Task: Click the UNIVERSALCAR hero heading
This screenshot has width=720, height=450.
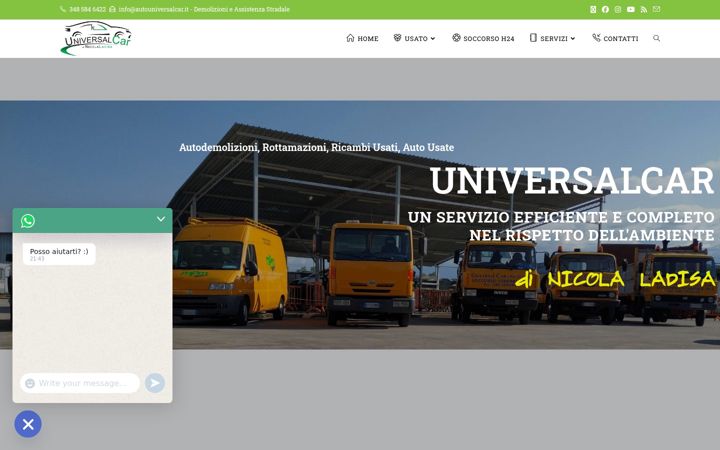Action: 572,180
